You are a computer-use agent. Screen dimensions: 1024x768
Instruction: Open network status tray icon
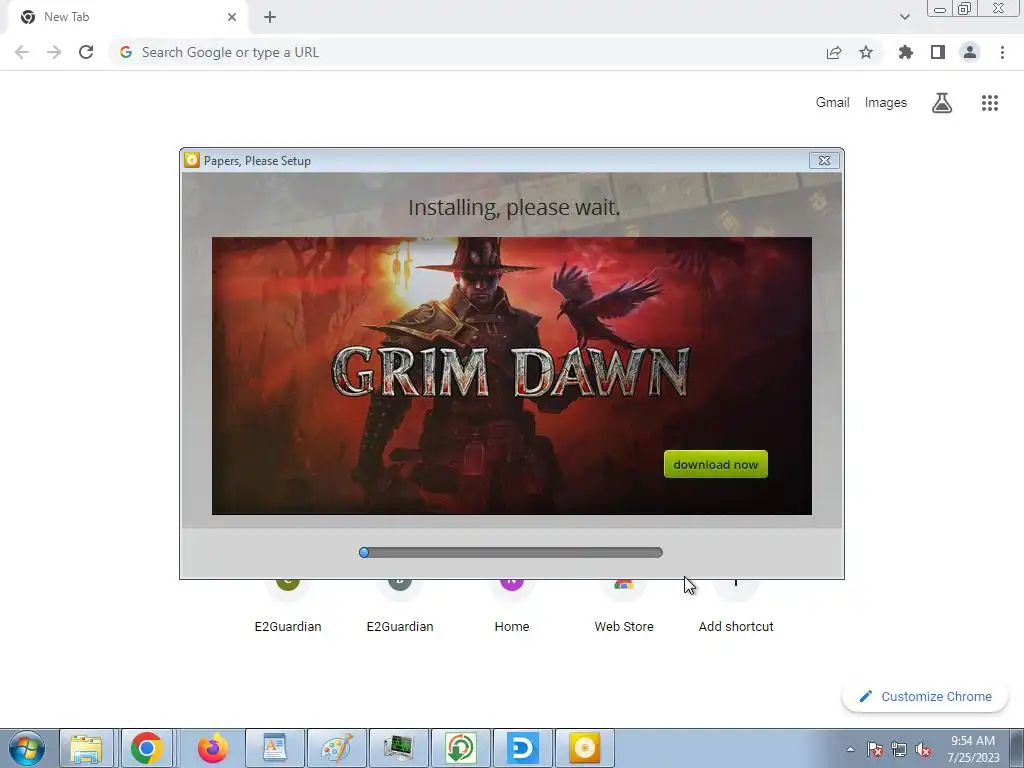click(899, 749)
